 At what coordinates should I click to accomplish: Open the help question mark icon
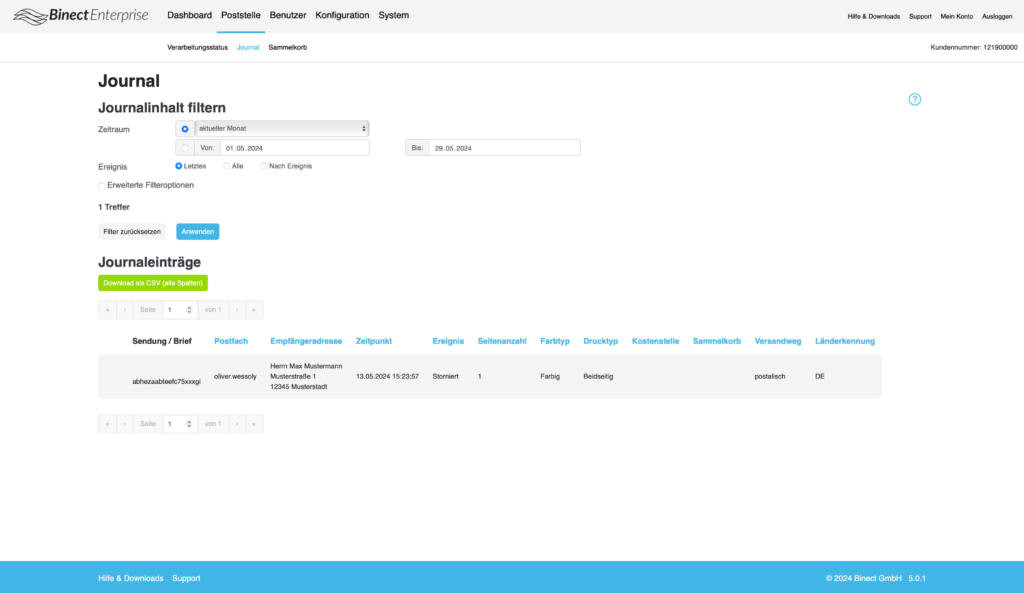(x=914, y=99)
